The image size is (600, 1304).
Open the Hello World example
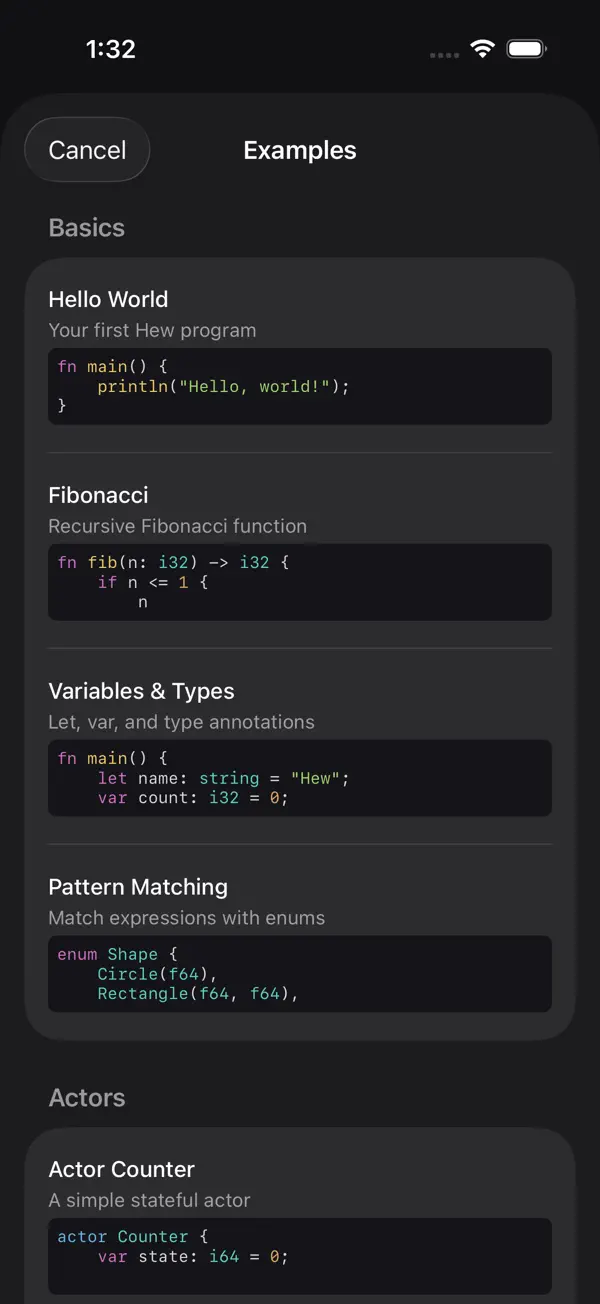108,299
